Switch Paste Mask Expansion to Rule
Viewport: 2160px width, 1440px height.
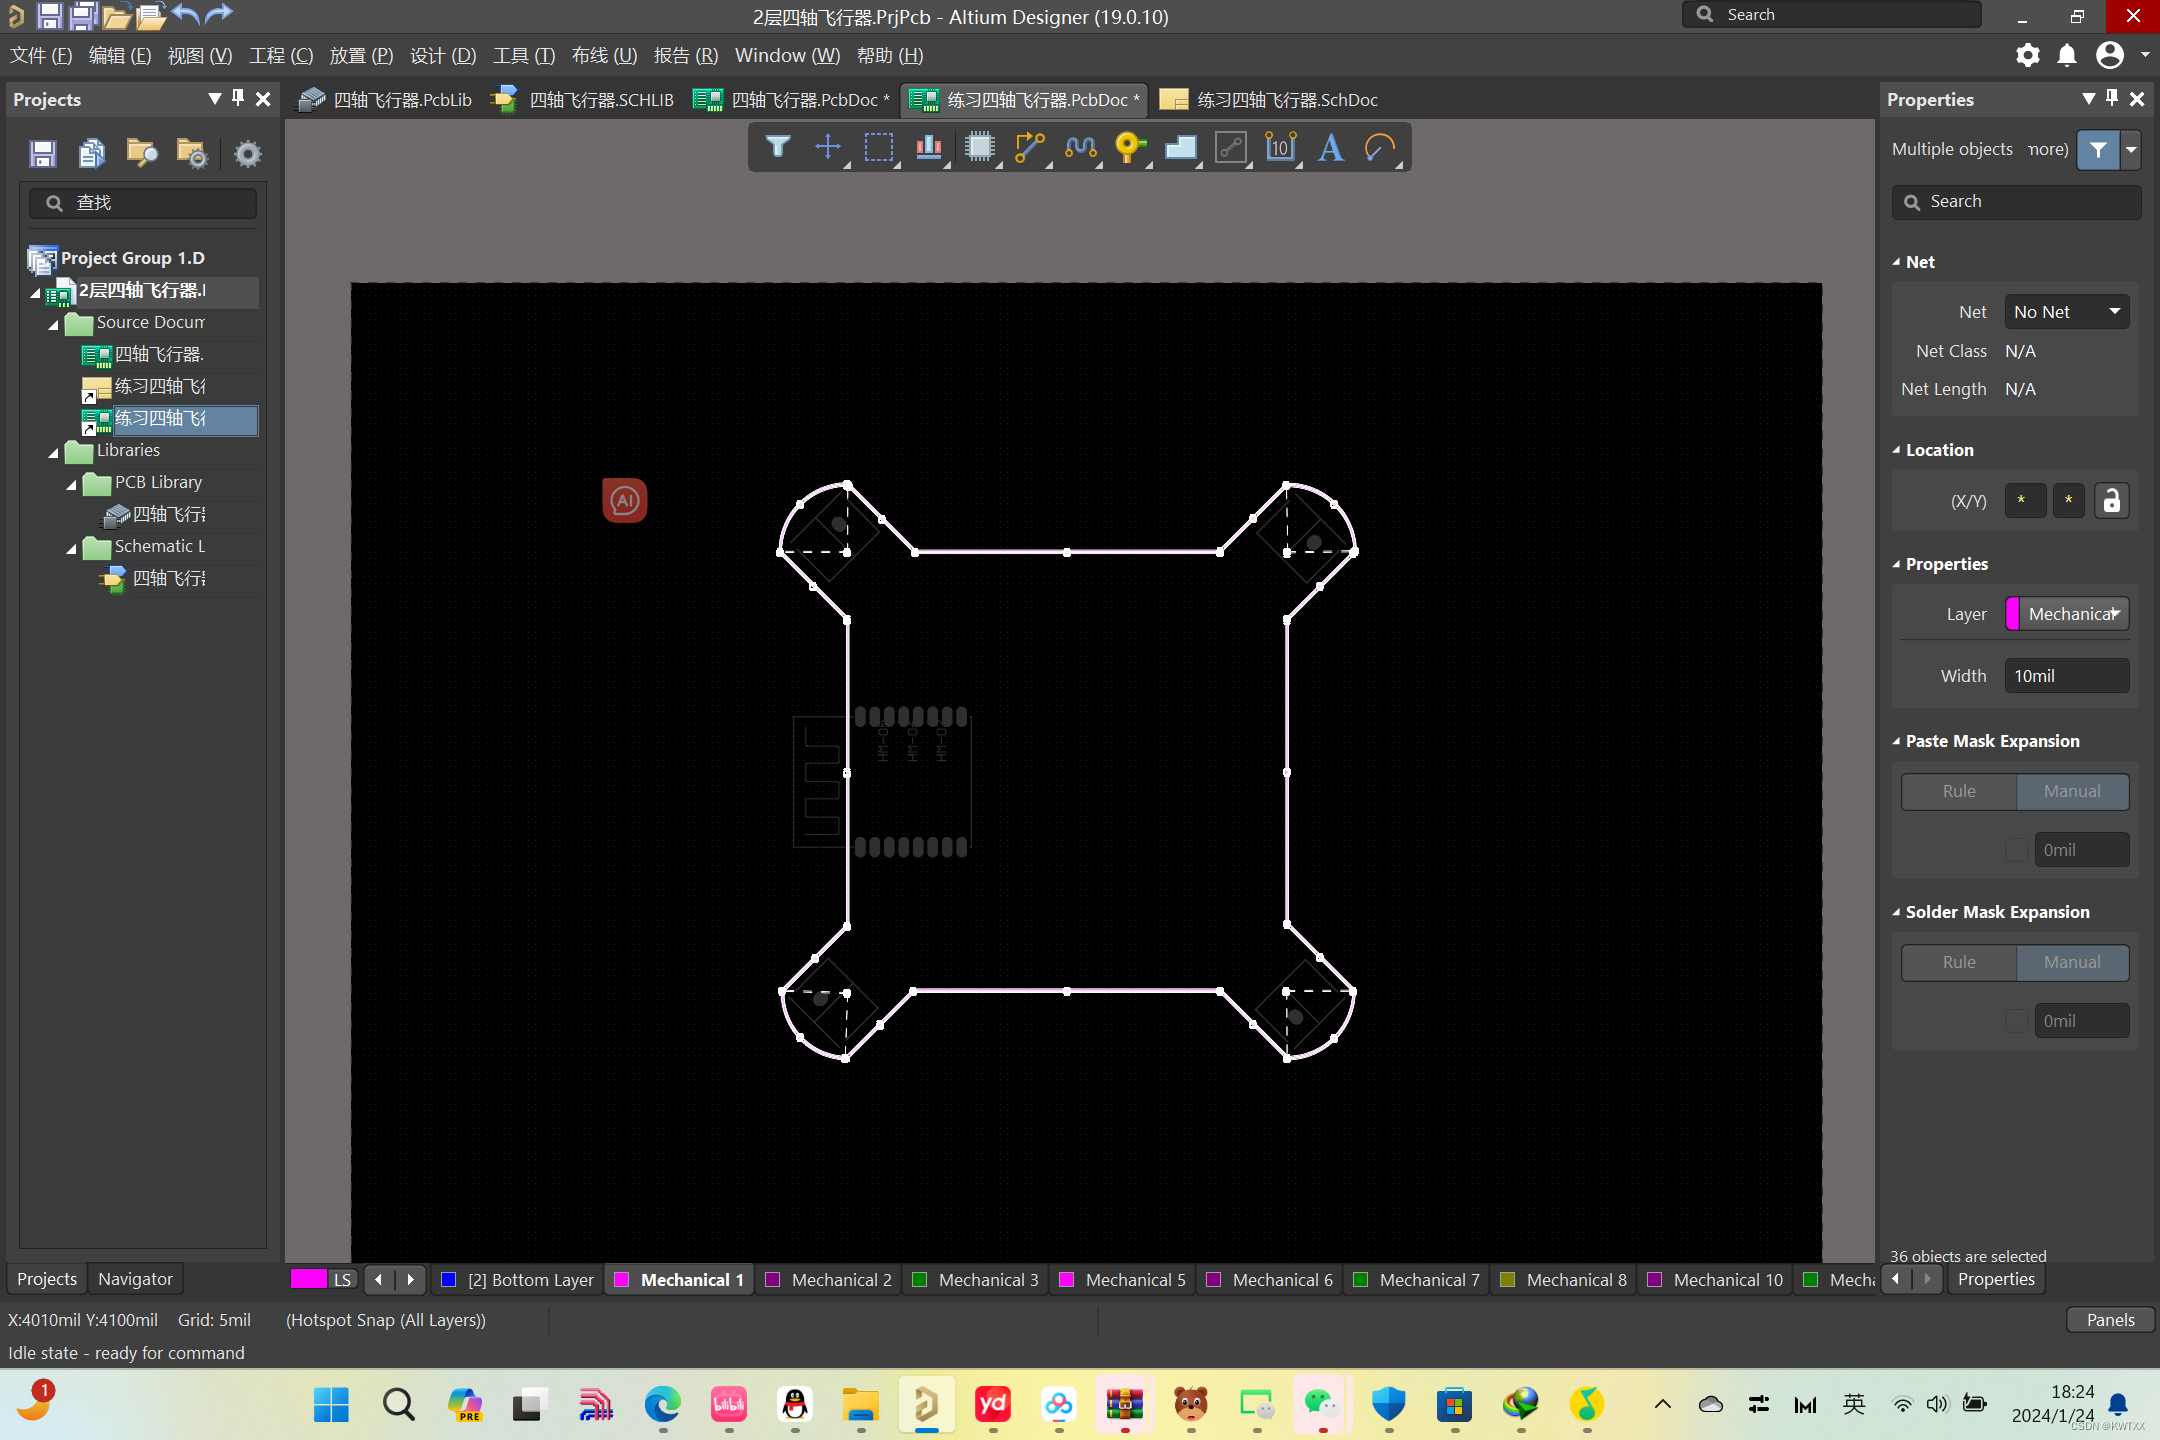1958,791
